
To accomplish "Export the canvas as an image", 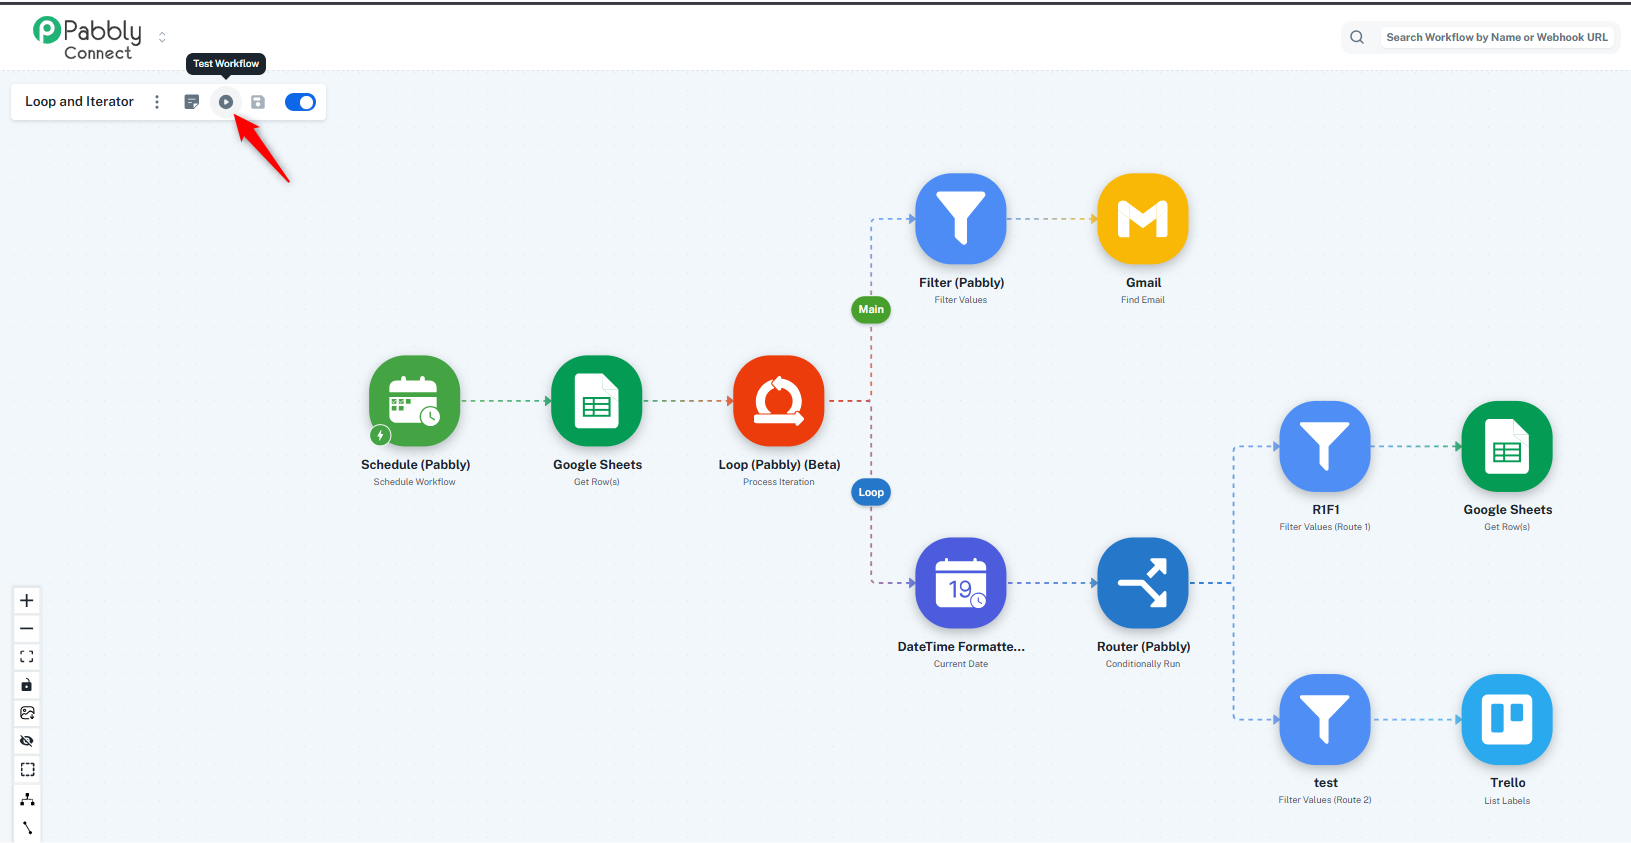I will coord(27,713).
